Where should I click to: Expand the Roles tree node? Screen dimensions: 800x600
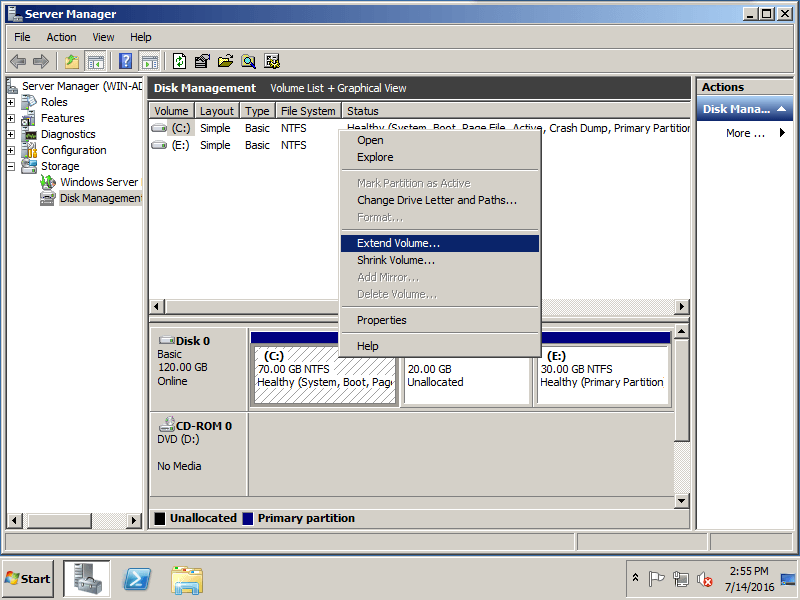(x=11, y=102)
